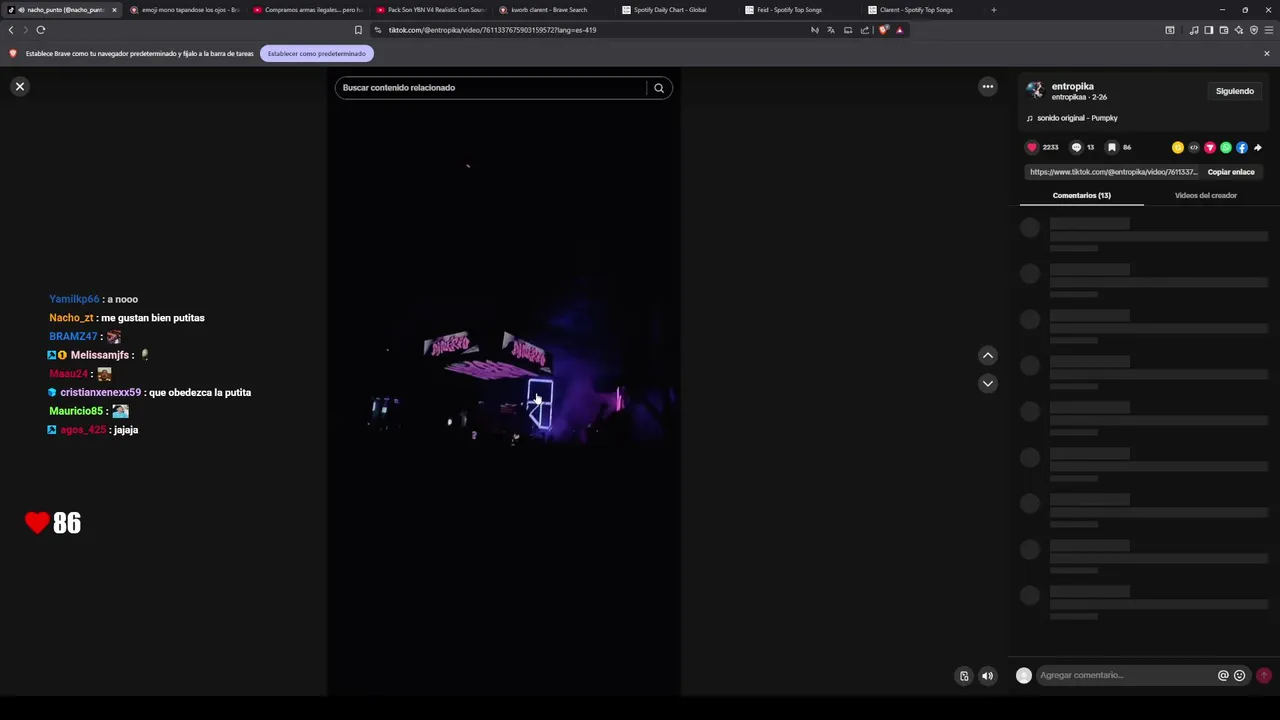Click chat user cristianxenexx59
The width and height of the screenshot is (1280, 720).
tap(100, 393)
